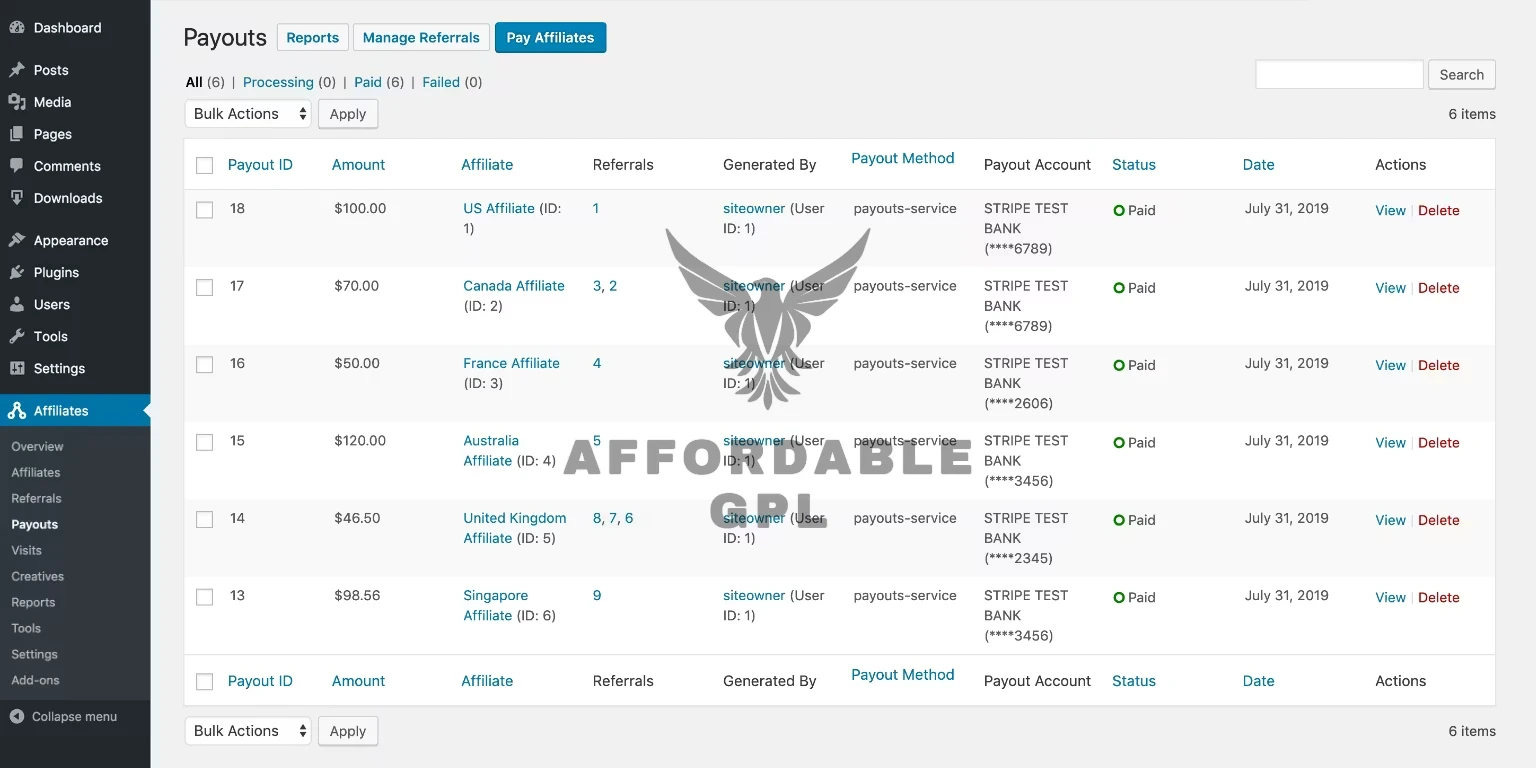Click the Appearance paintbrush icon

click(17, 240)
